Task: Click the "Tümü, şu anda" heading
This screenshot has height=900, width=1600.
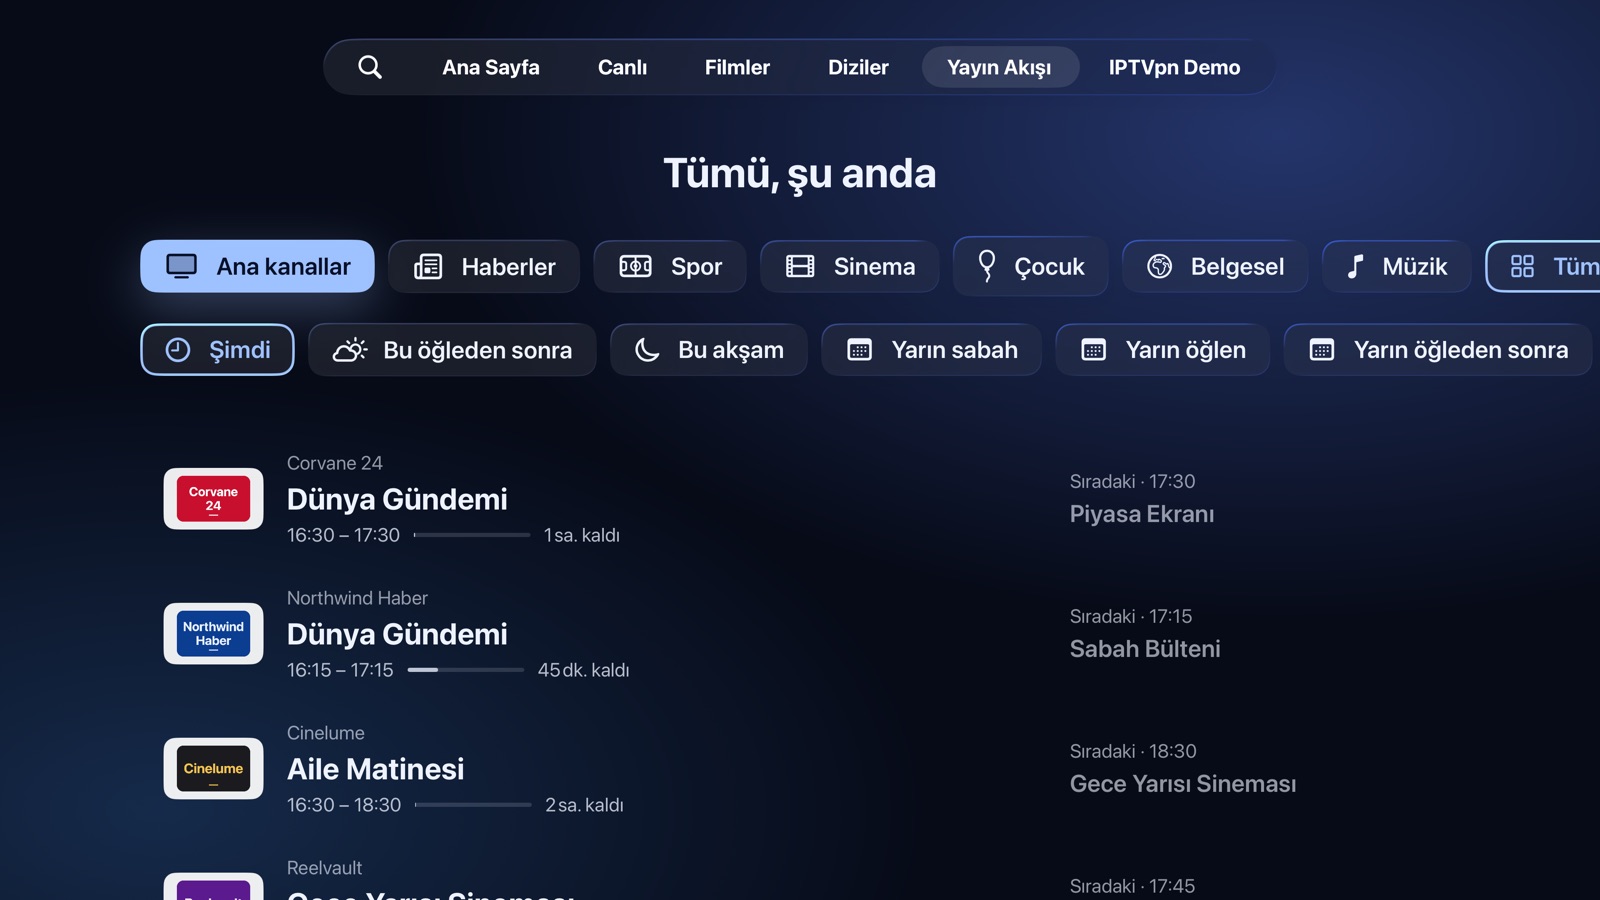Action: (800, 173)
